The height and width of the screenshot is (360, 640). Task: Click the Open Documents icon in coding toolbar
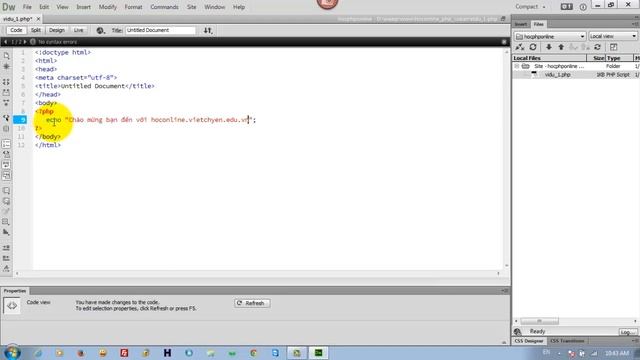click(x=6, y=56)
